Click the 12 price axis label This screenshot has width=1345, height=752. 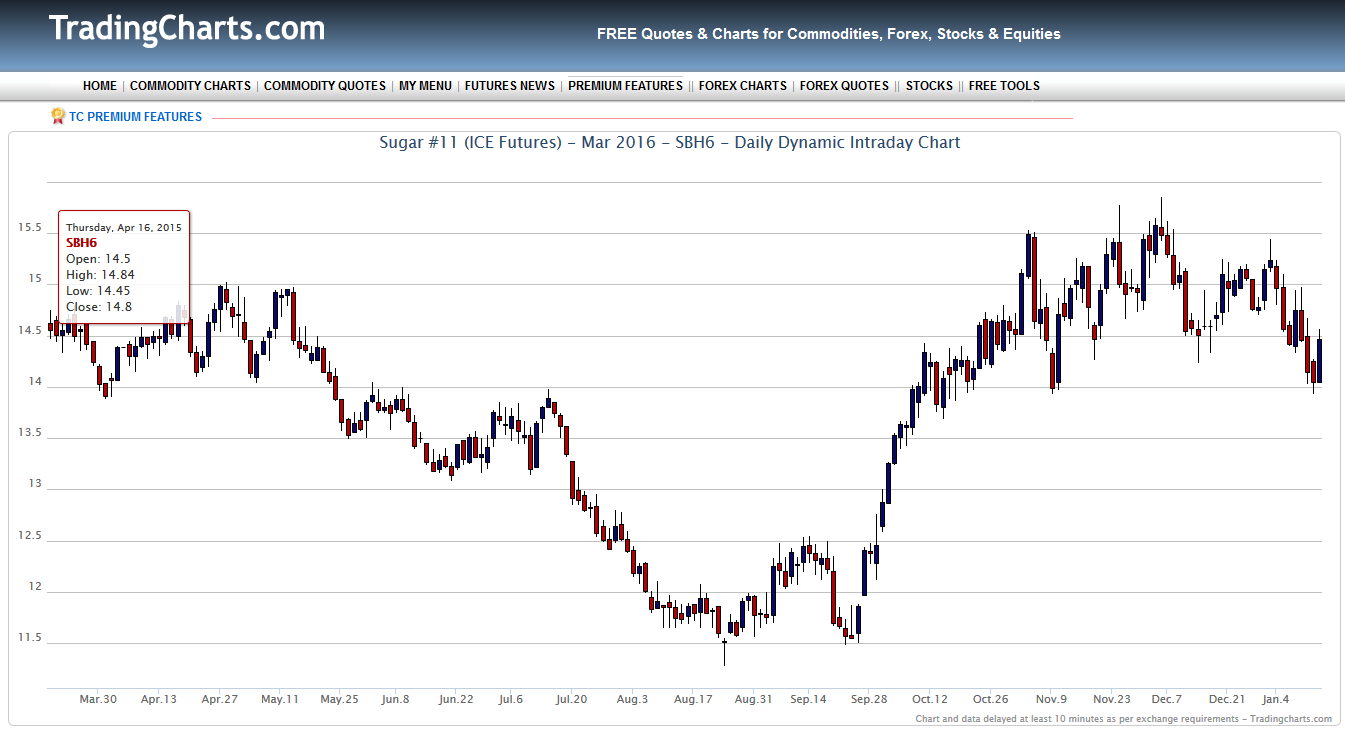pyautogui.click(x=36, y=587)
